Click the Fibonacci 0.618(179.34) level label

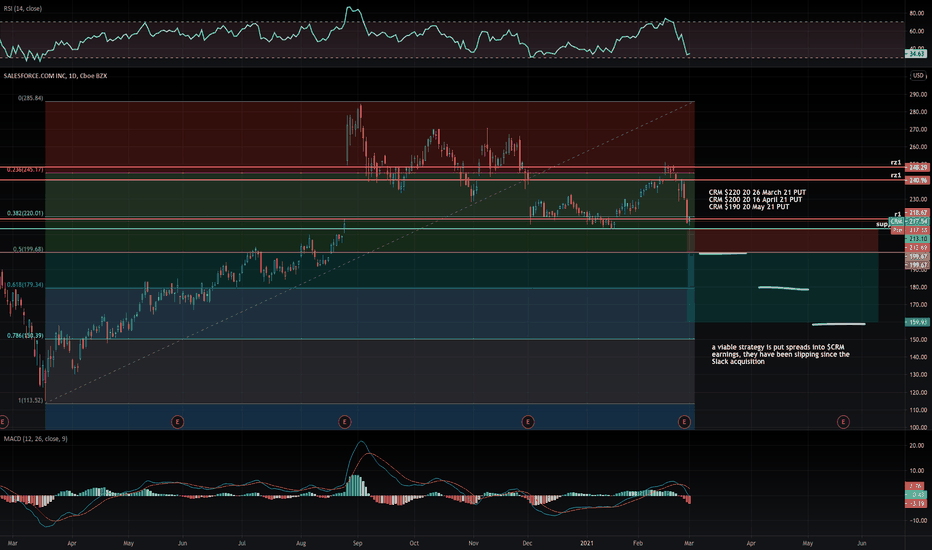(x=25, y=285)
